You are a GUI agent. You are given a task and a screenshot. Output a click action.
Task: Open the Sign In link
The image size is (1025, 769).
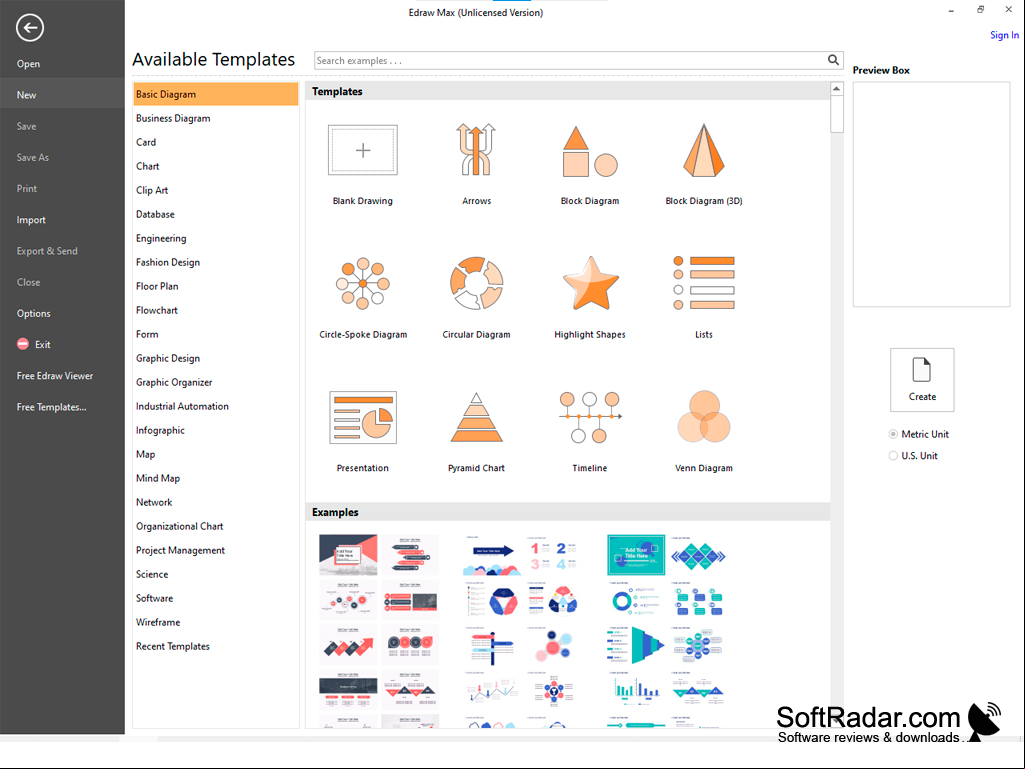1004,35
